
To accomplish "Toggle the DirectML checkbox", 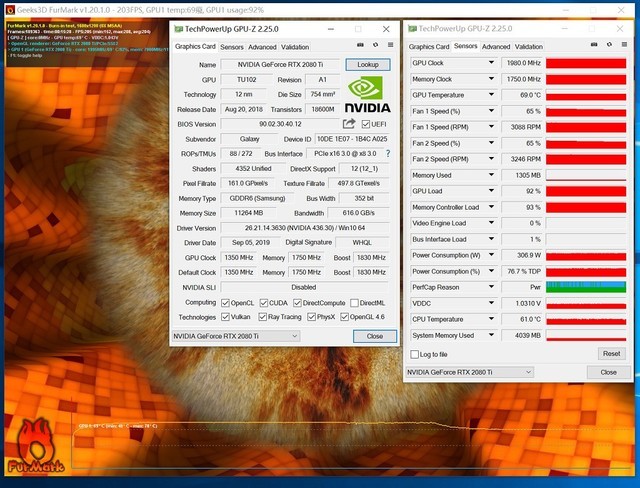I will pyautogui.click(x=354, y=303).
